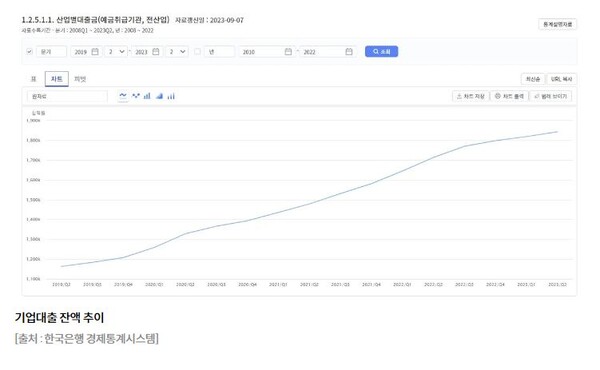The width and height of the screenshot is (600, 370).
Task: Switch to the 표 table tab
Action: [x=33, y=79]
